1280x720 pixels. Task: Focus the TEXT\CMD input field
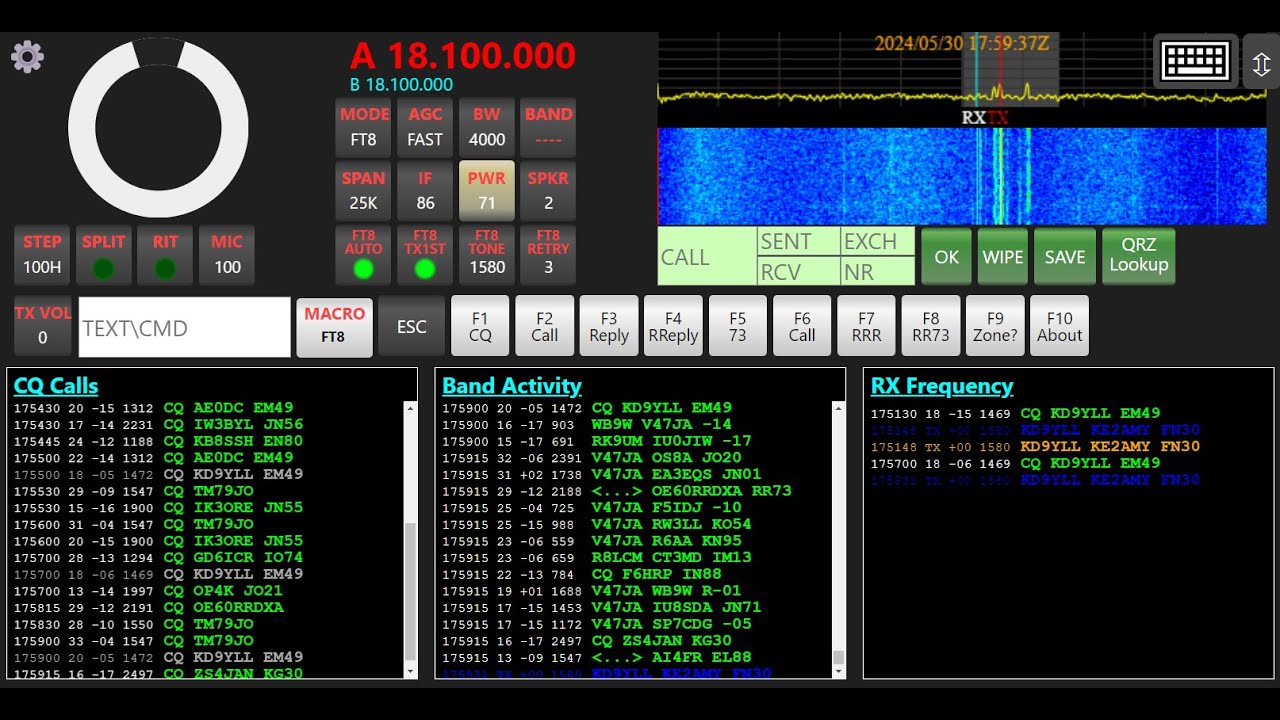[185, 327]
